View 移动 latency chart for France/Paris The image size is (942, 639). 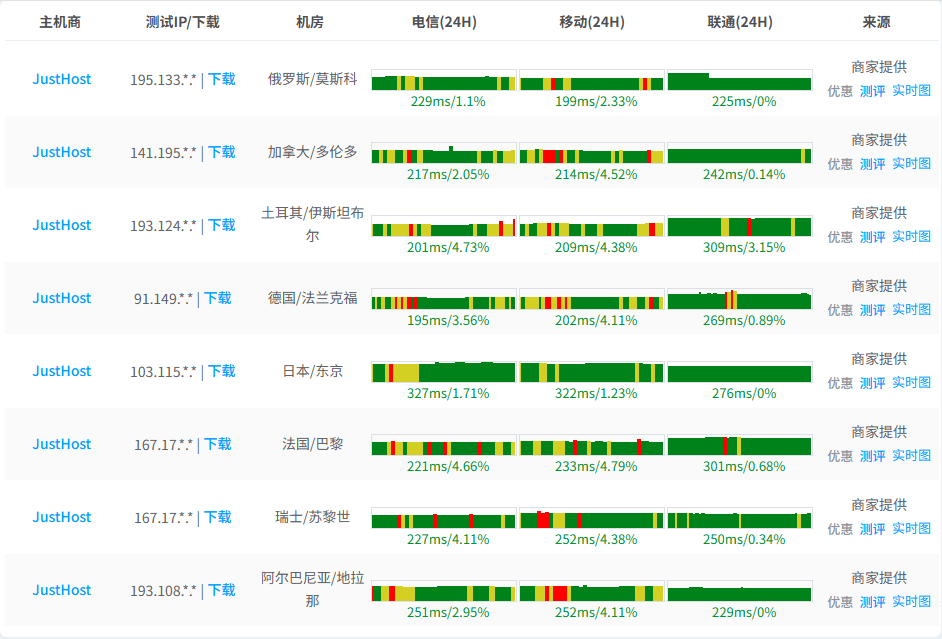[591, 447]
